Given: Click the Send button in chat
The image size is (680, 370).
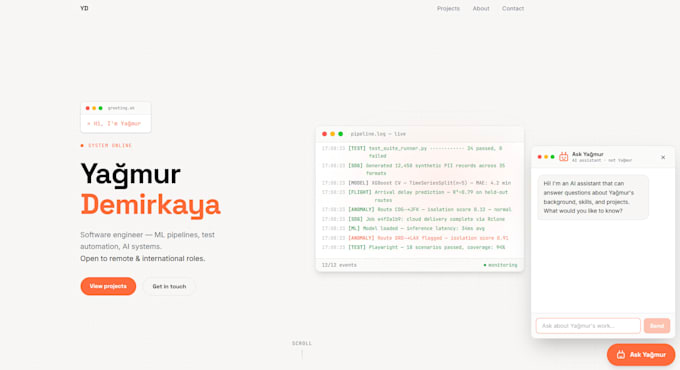Looking at the screenshot, I should (x=657, y=326).
